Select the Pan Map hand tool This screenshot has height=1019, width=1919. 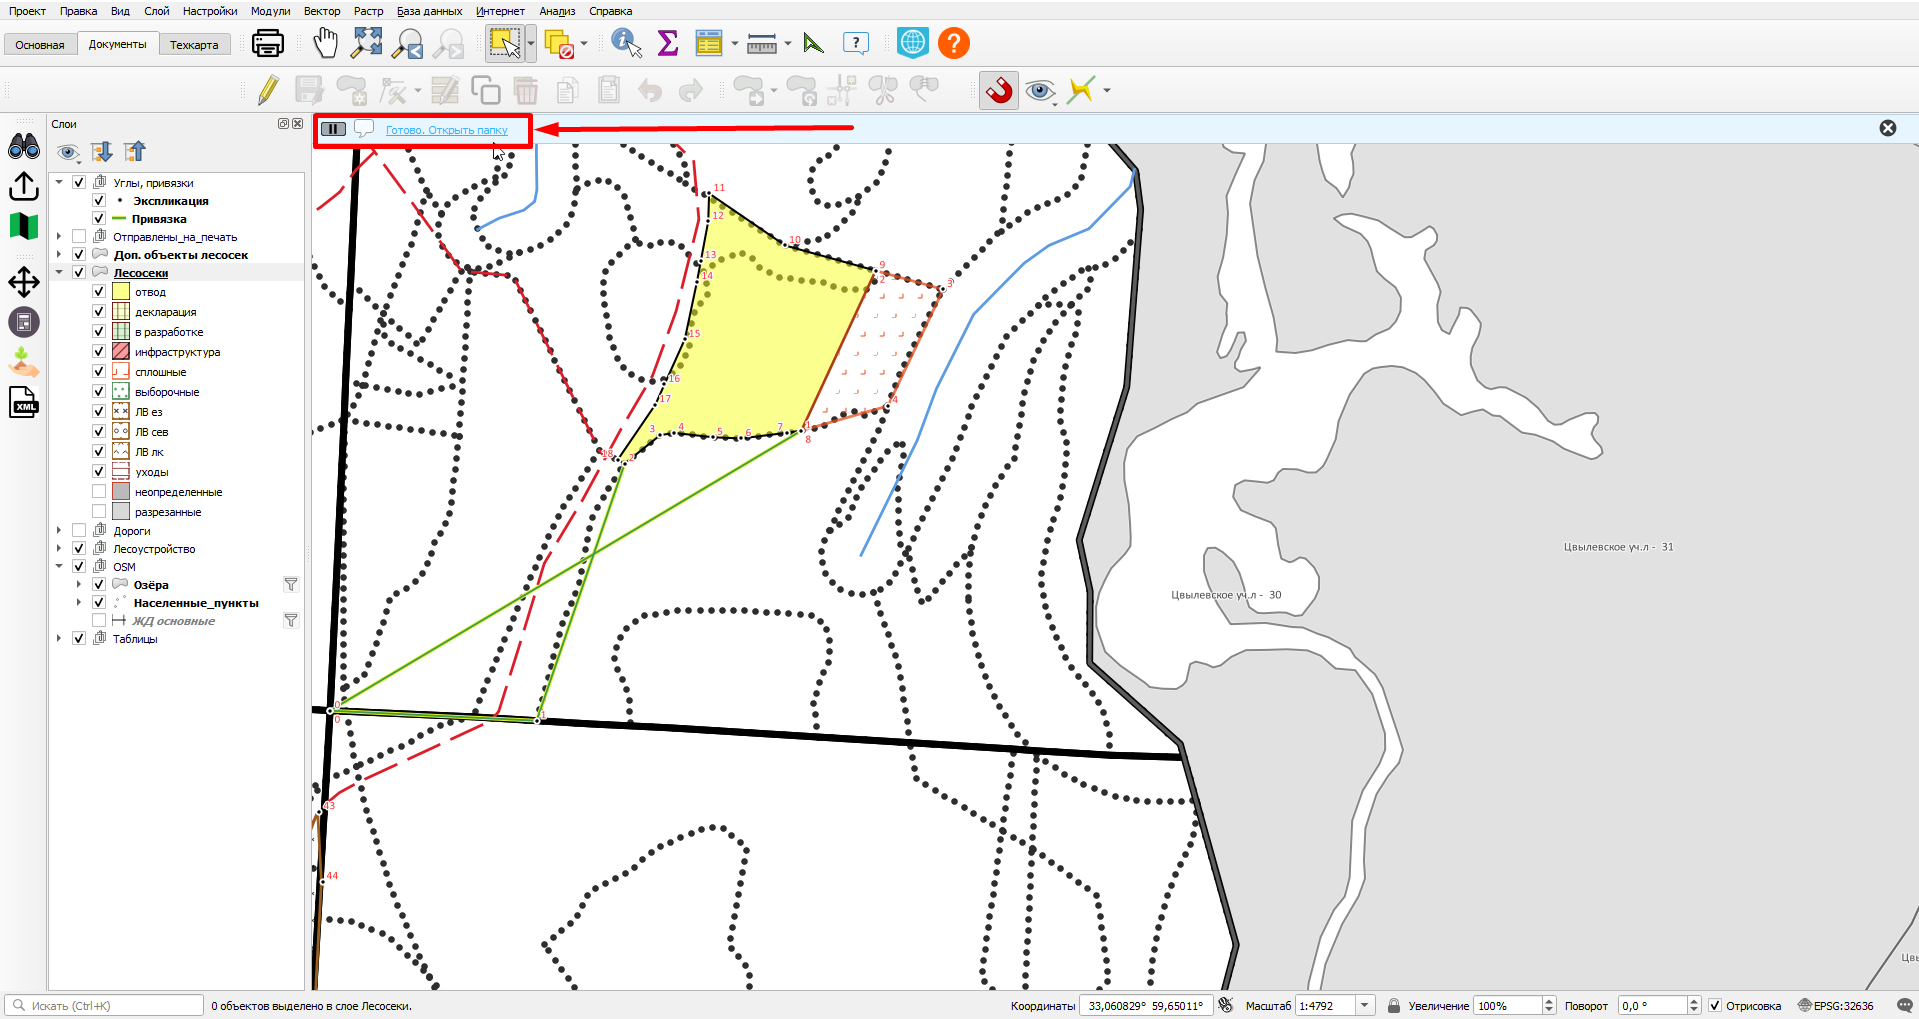[x=325, y=43]
